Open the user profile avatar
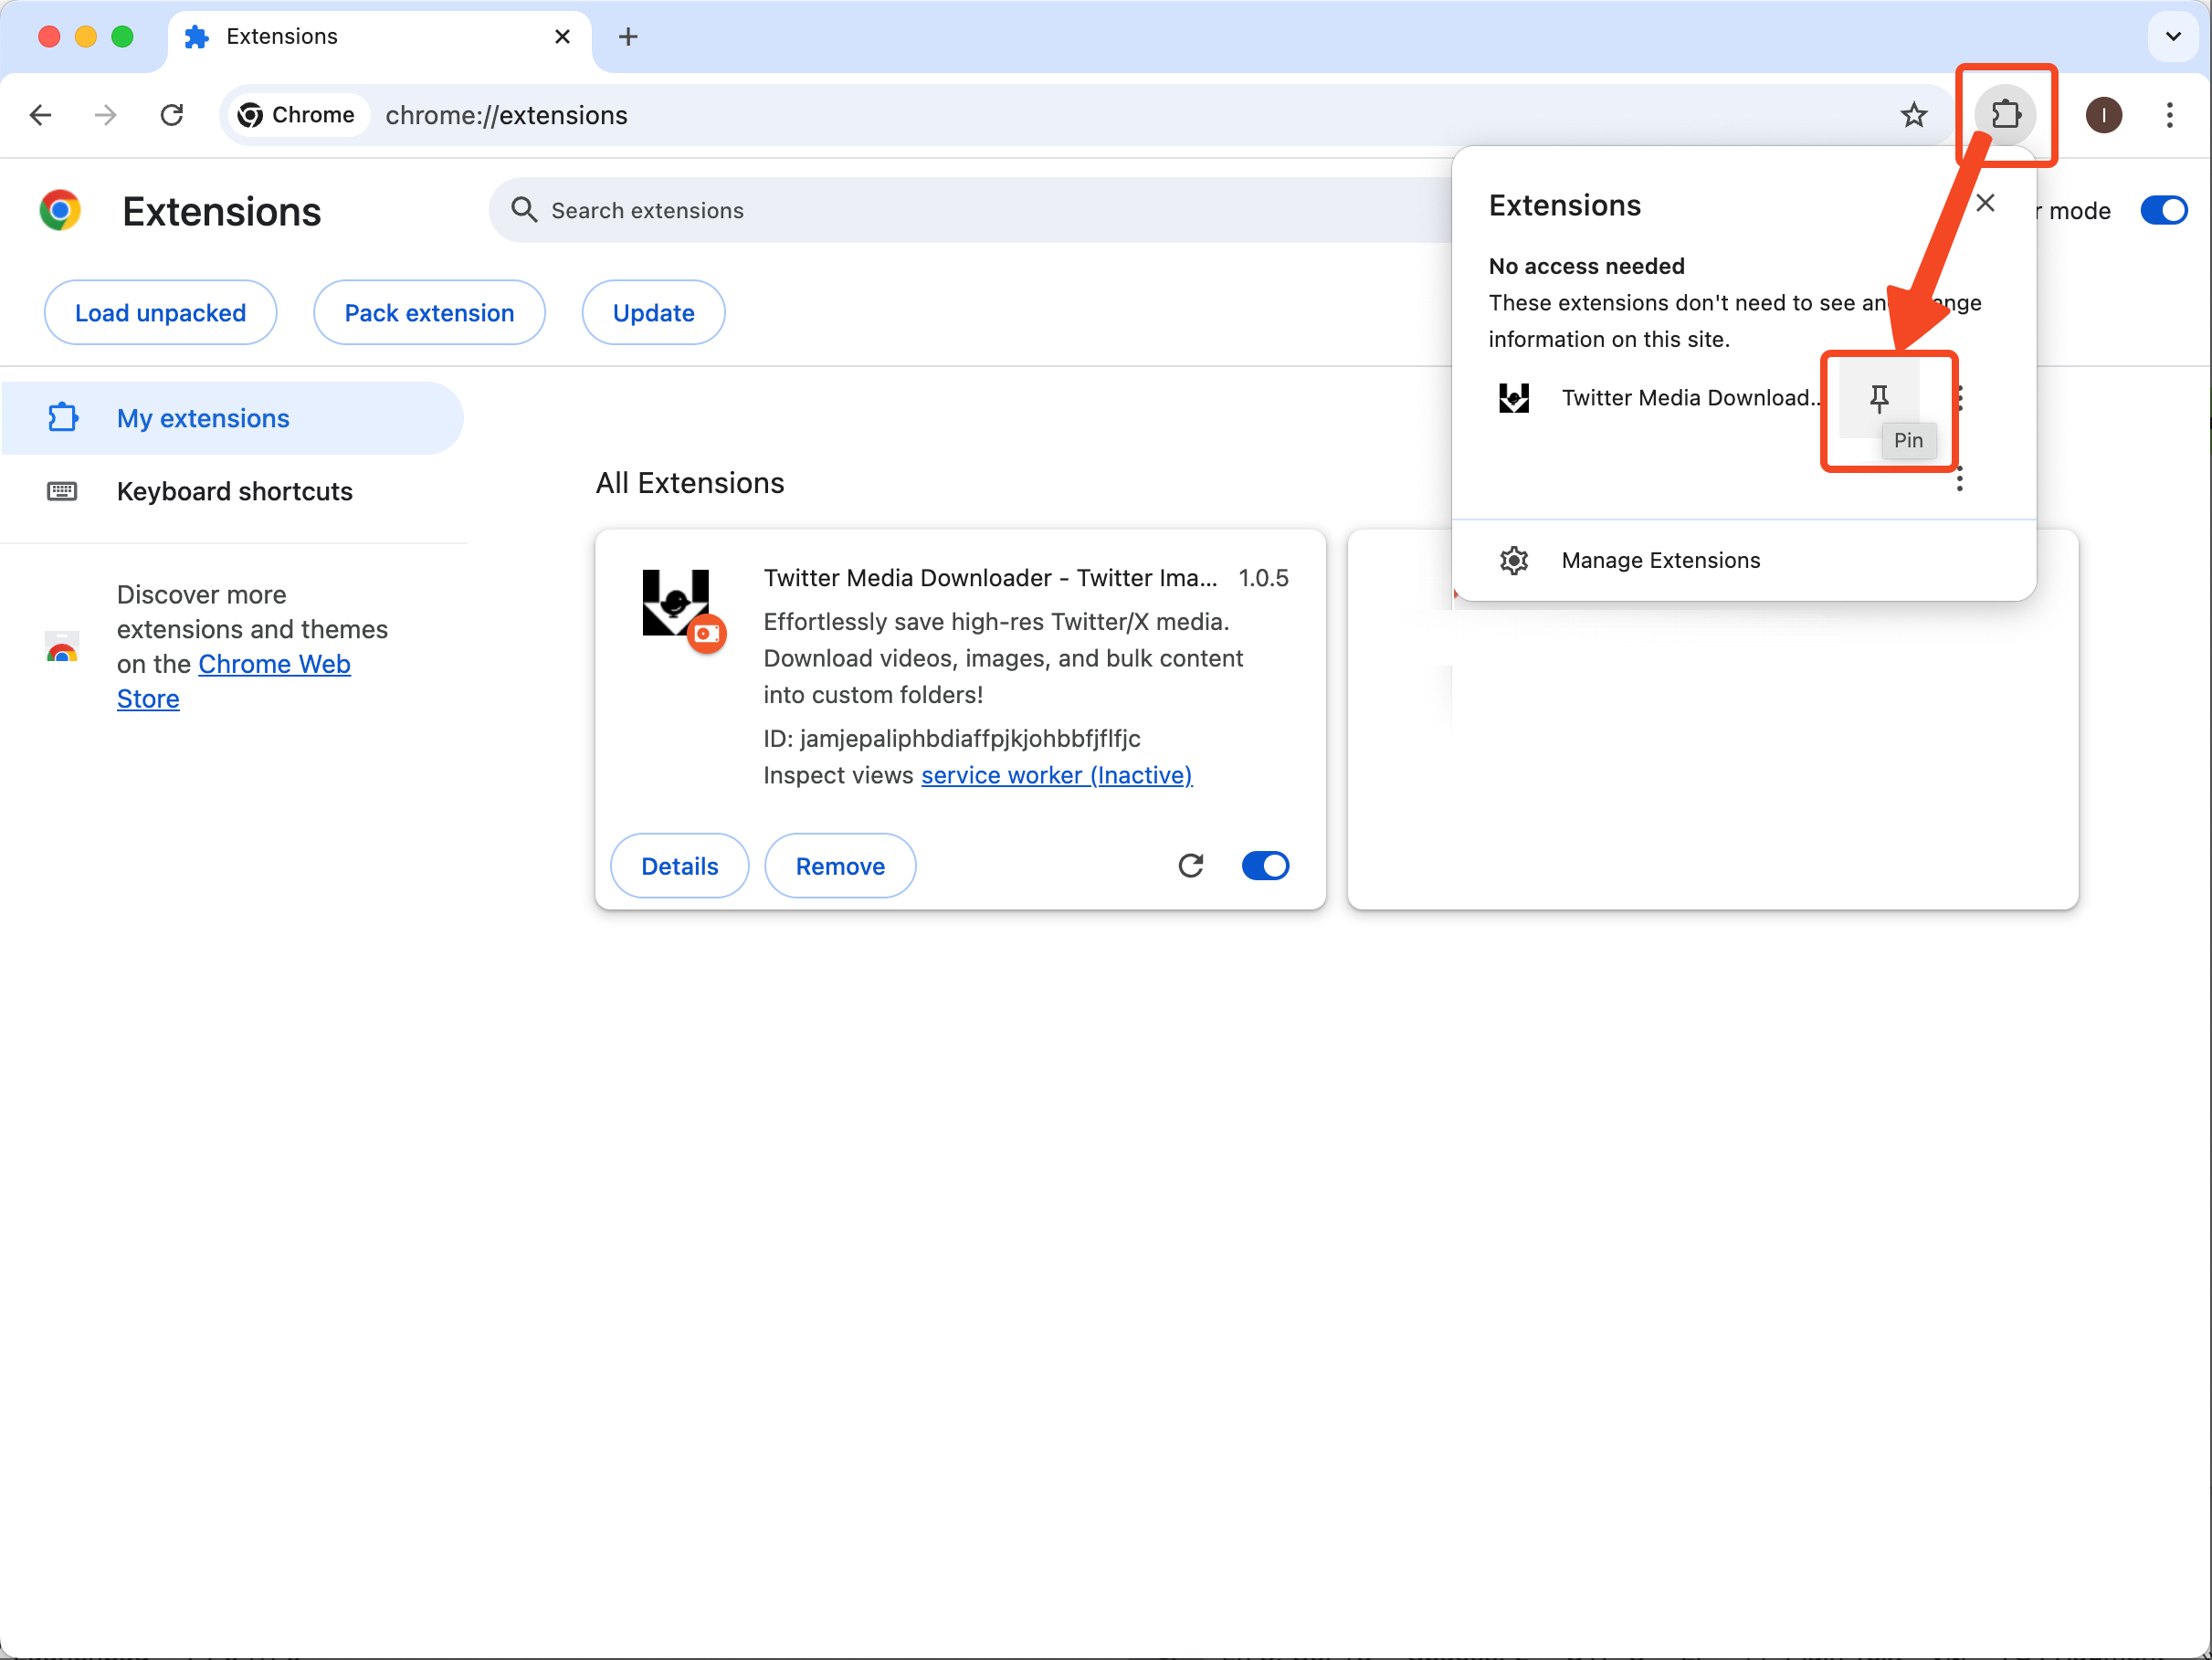The height and width of the screenshot is (1660, 2212). [2103, 115]
